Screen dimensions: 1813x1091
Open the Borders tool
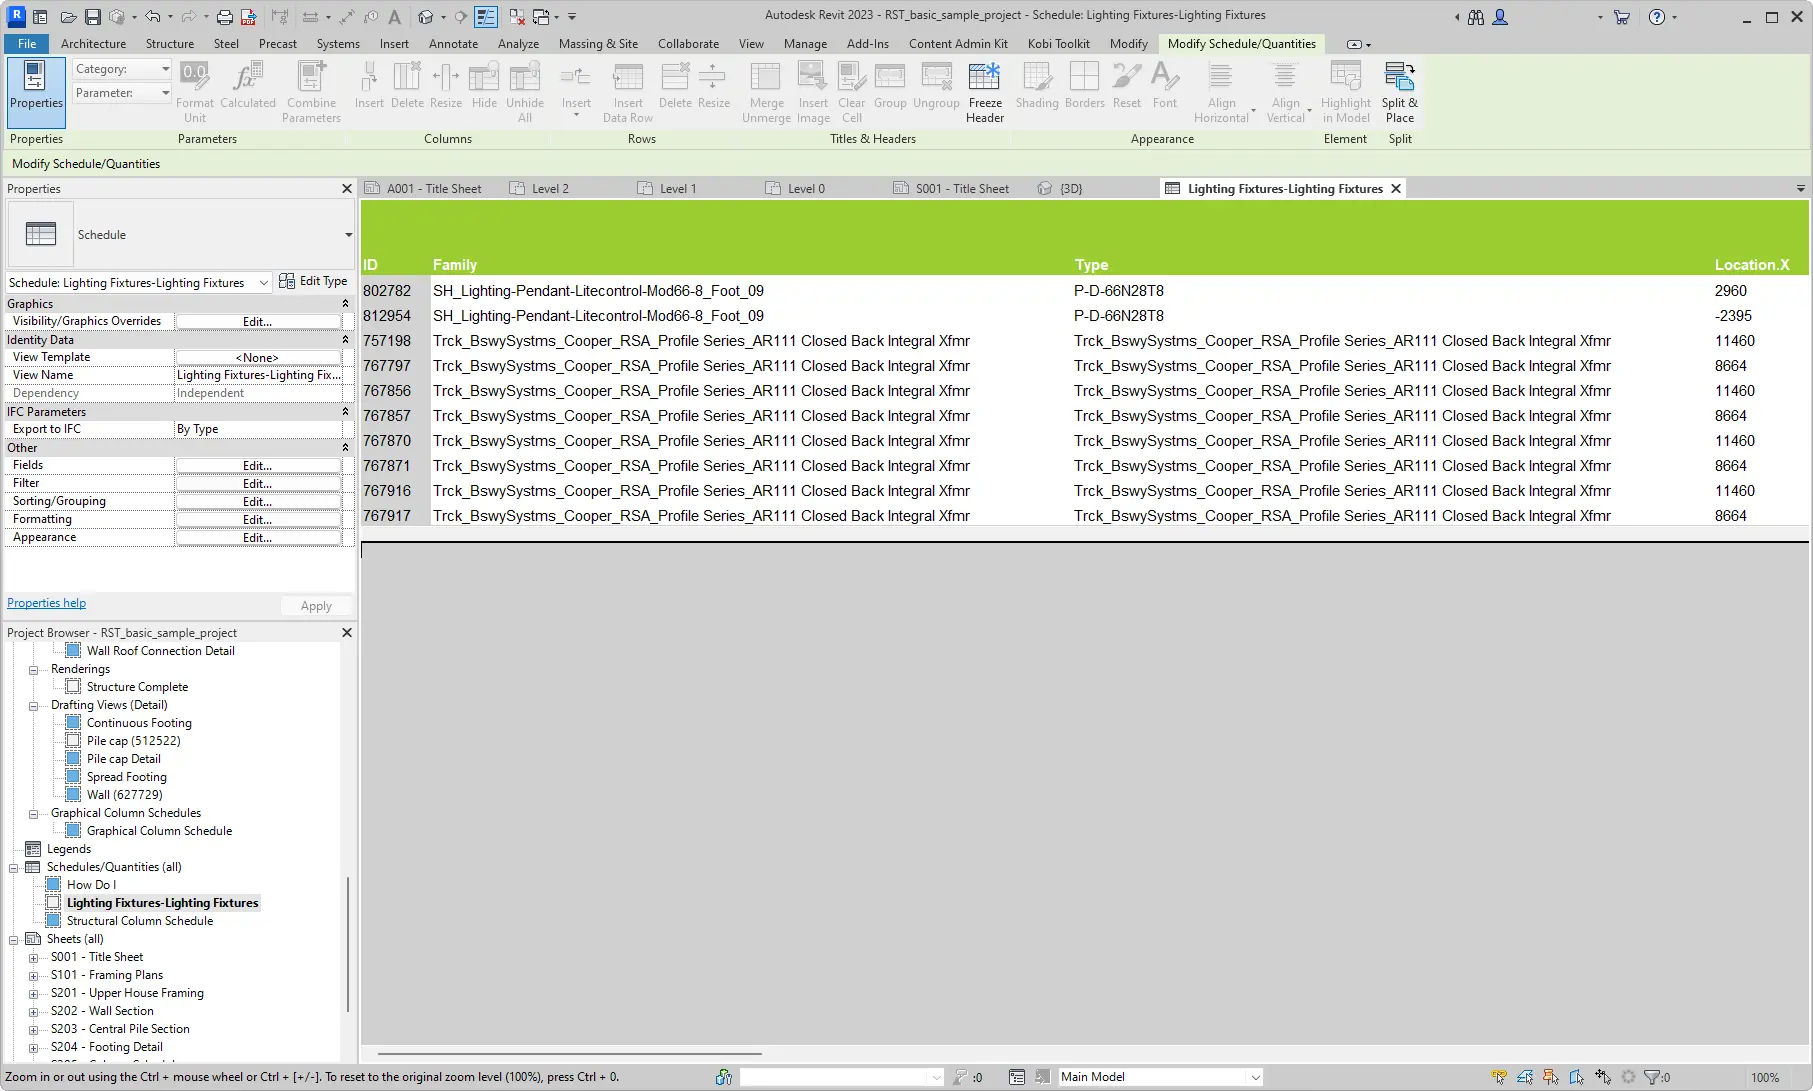(1084, 90)
